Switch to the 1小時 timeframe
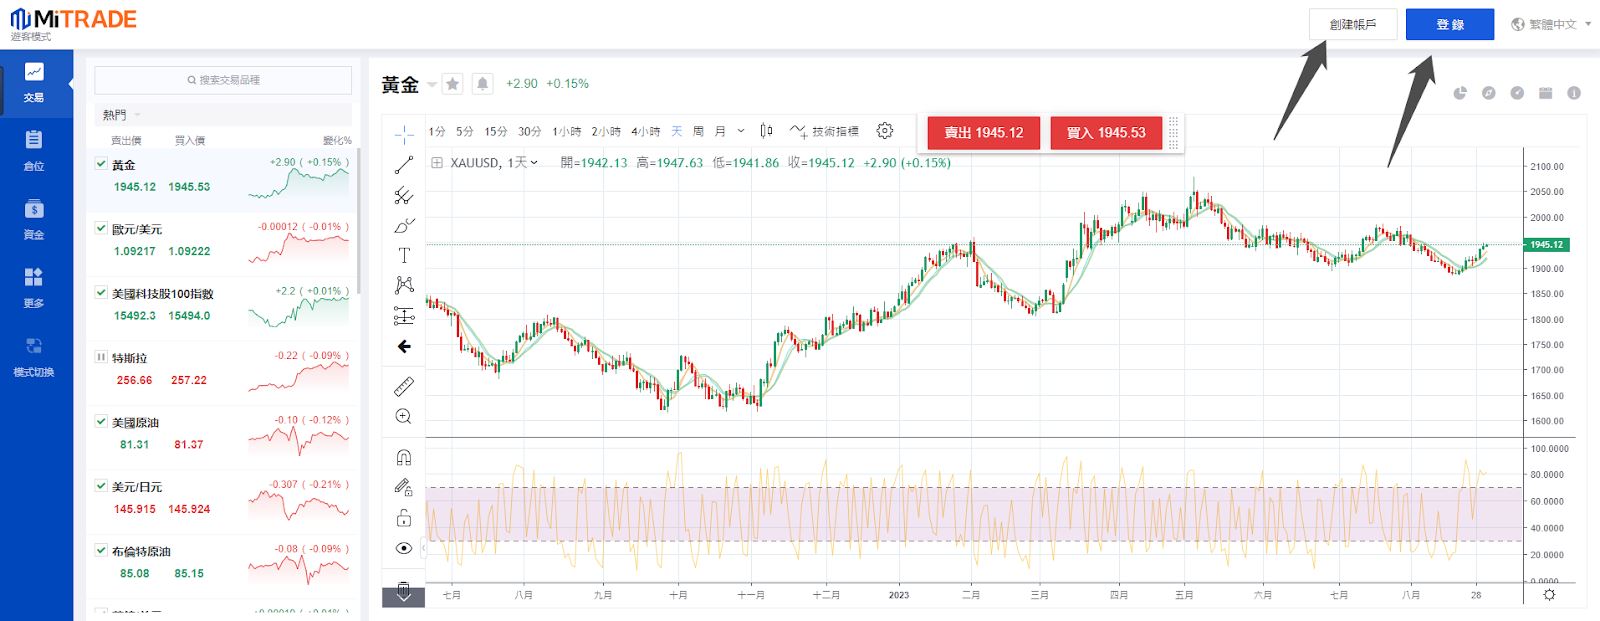The width and height of the screenshot is (1600, 621). [x=566, y=131]
